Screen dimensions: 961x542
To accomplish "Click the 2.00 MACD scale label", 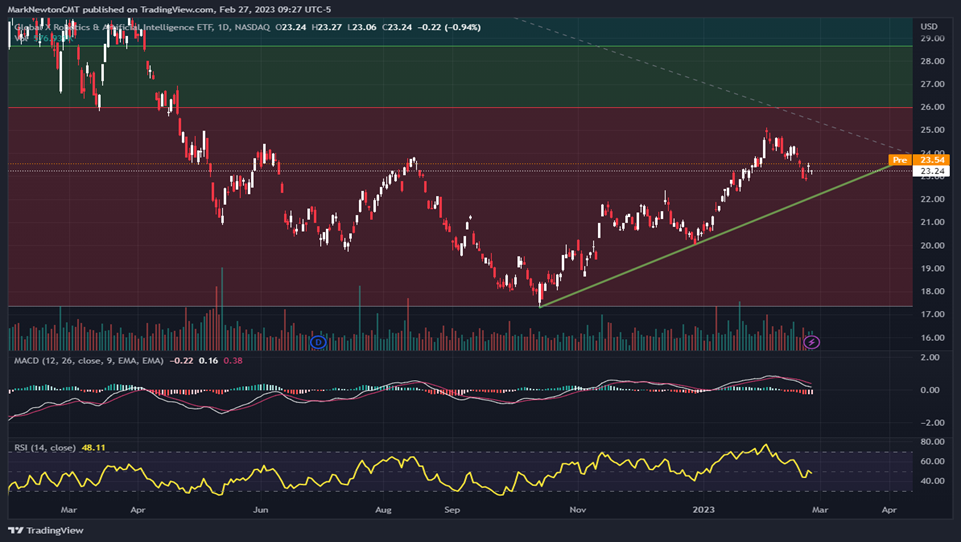I will point(930,357).
